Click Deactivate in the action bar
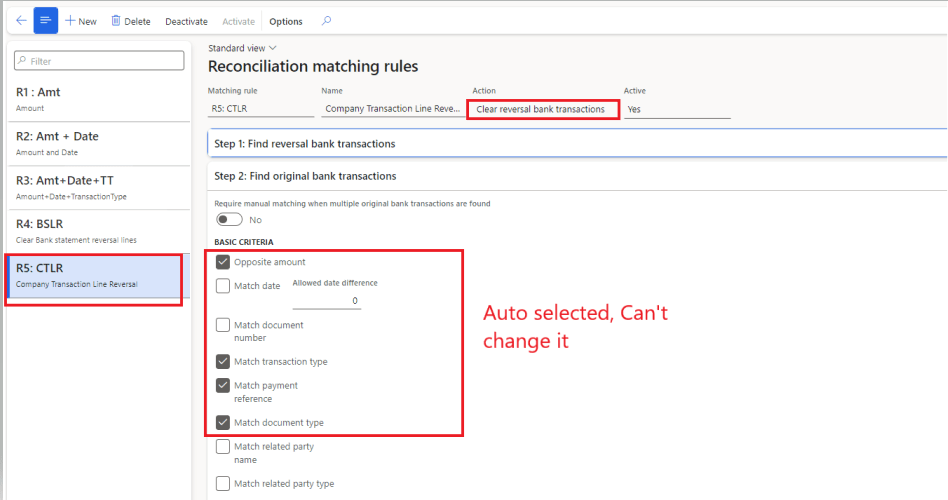Image resolution: width=948 pixels, height=500 pixels. click(x=186, y=21)
